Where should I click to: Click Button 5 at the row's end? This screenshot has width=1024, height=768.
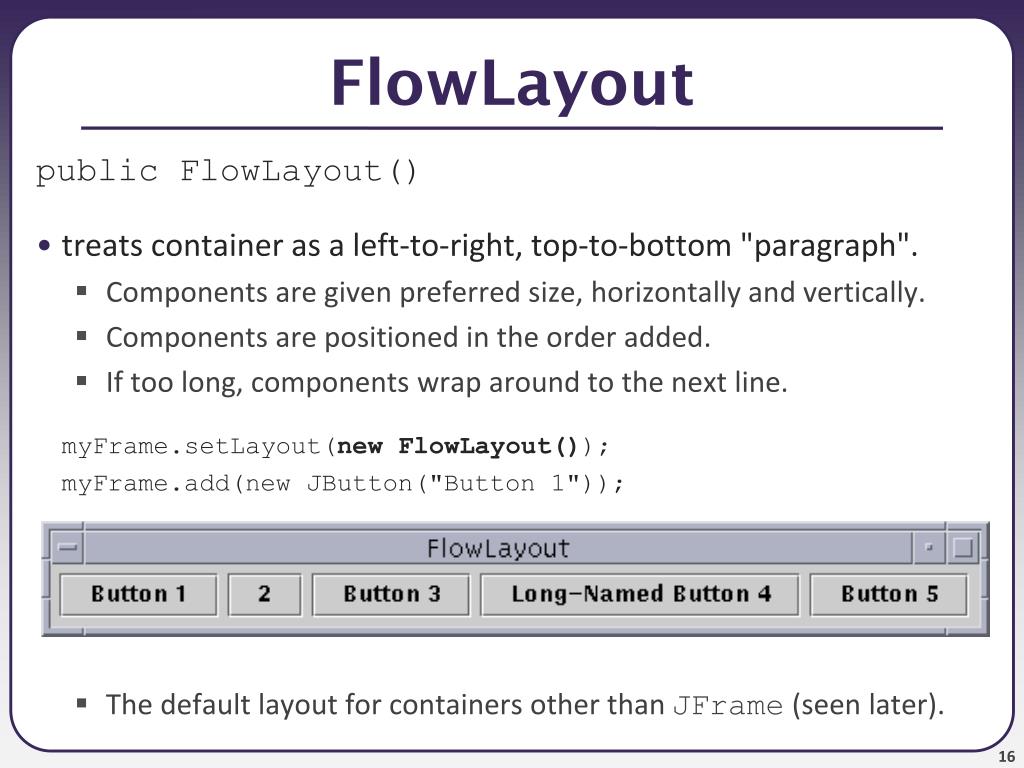pos(889,594)
